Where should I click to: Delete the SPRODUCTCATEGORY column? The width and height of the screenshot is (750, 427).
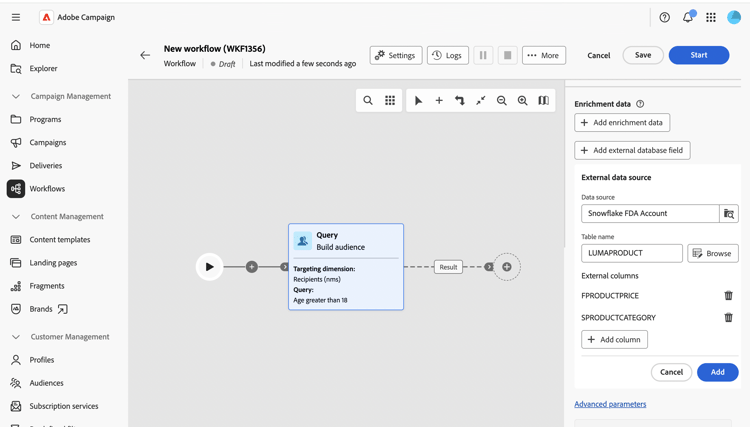coord(728,318)
